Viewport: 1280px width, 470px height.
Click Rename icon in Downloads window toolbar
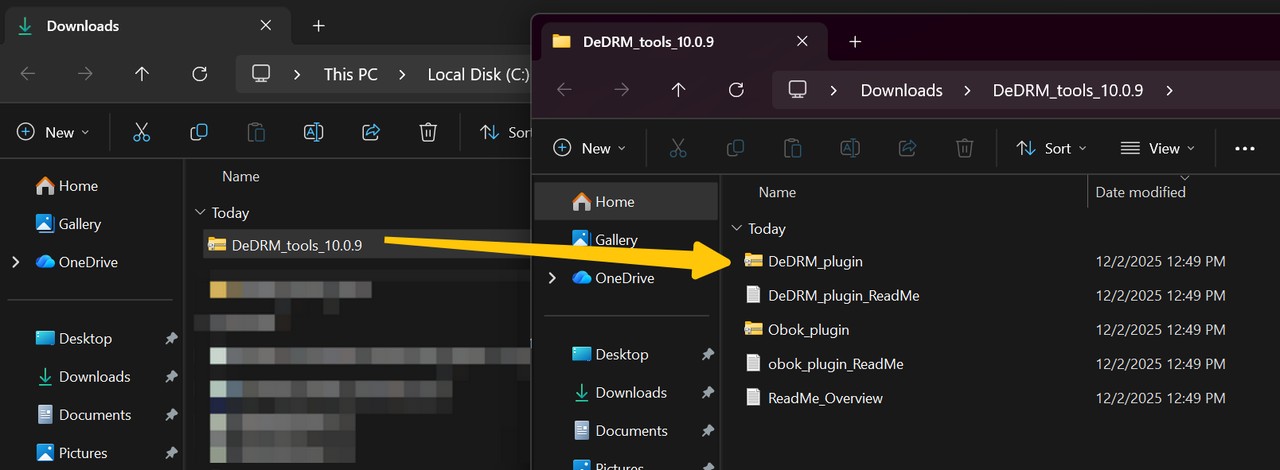[313, 132]
